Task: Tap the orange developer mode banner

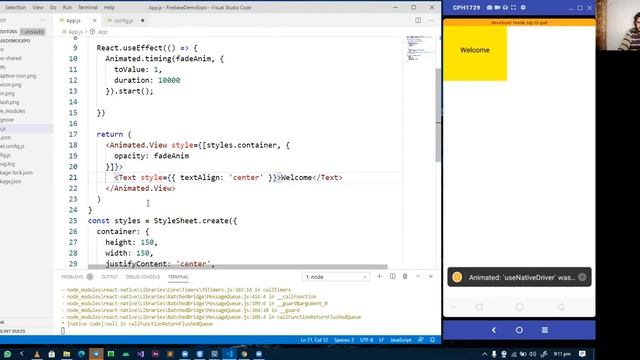Action: (519, 23)
